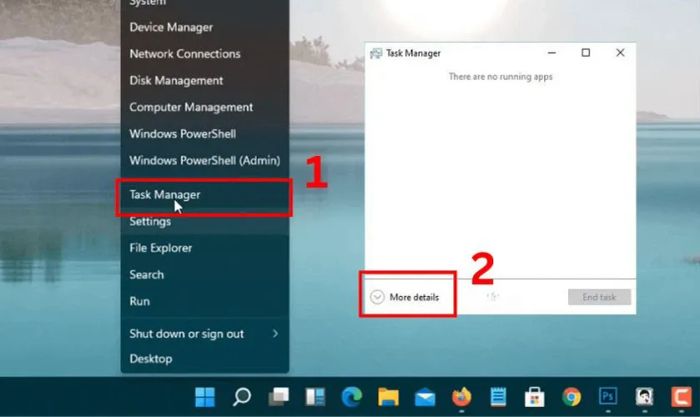This screenshot has height=417, width=700.
Task: Open Task View on the taskbar
Action: click(x=279, y=397)
